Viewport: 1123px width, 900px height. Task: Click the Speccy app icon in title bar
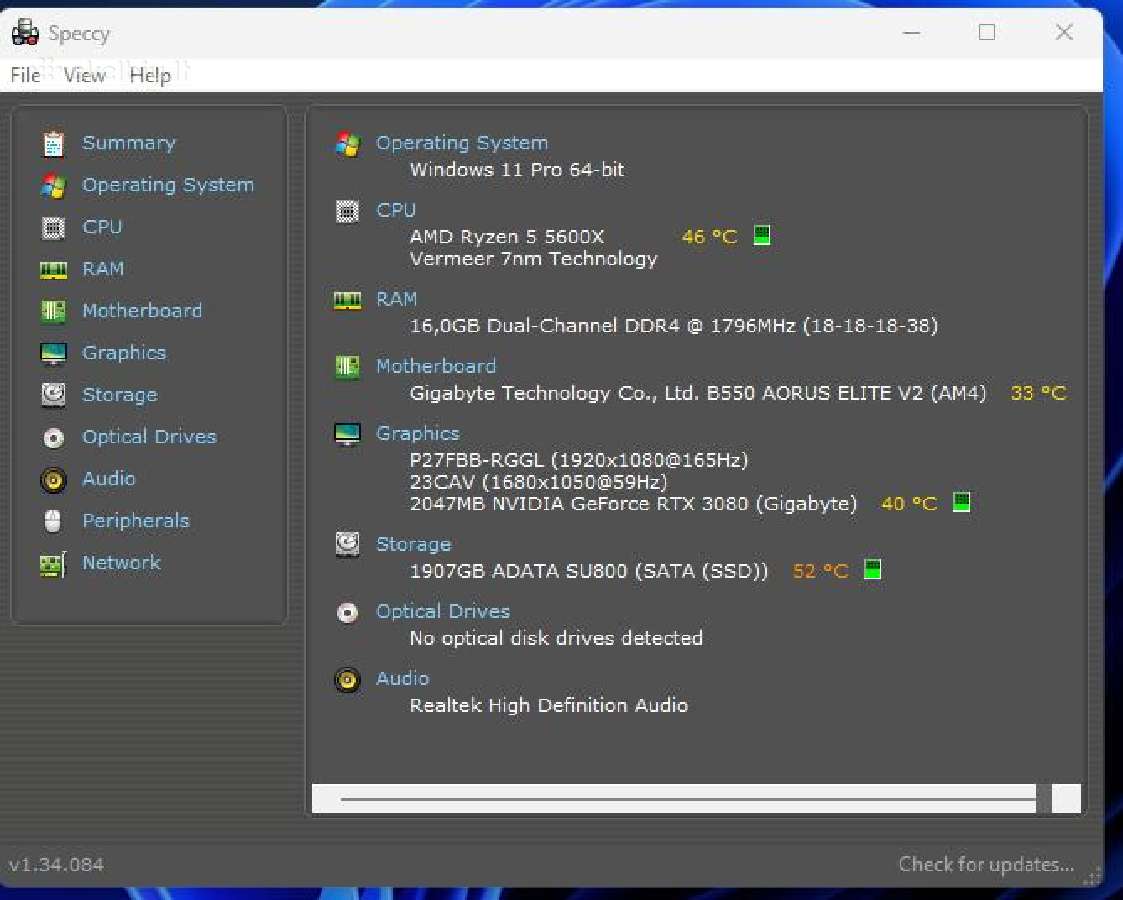pyautogui.click(x=25, y=32)
